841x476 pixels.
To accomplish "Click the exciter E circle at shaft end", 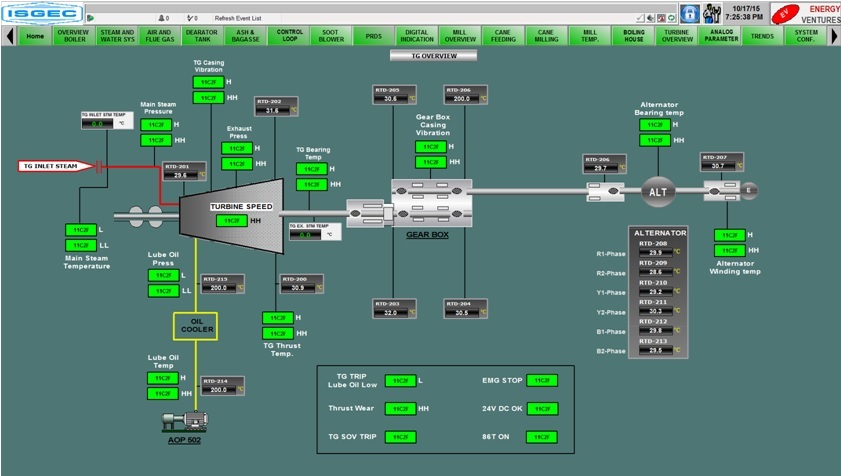I will tap(749, 190).
